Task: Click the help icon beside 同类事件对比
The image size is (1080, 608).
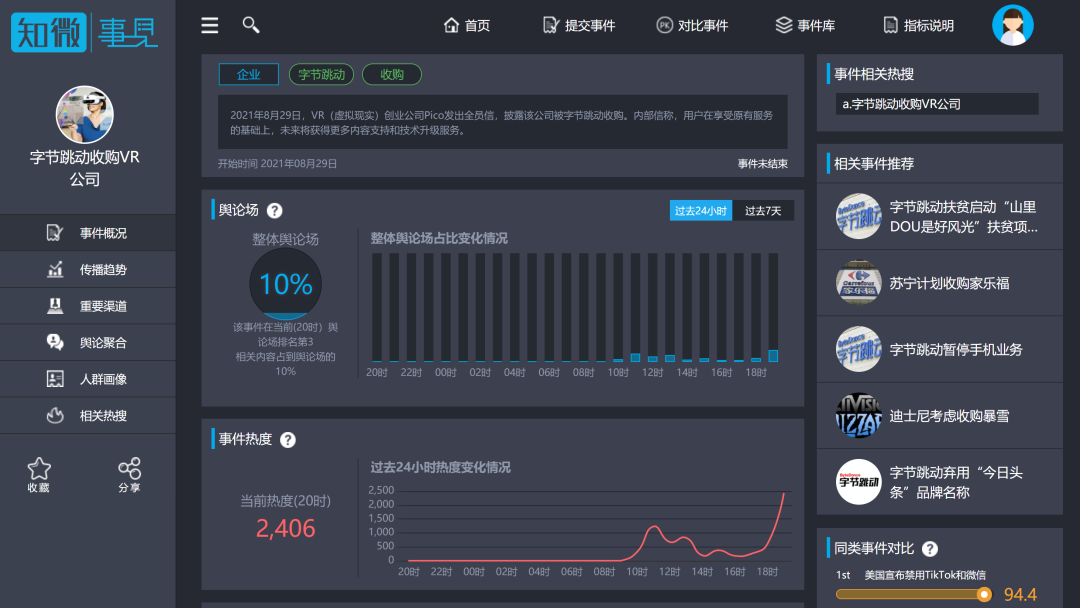Action: coord(930,549)
